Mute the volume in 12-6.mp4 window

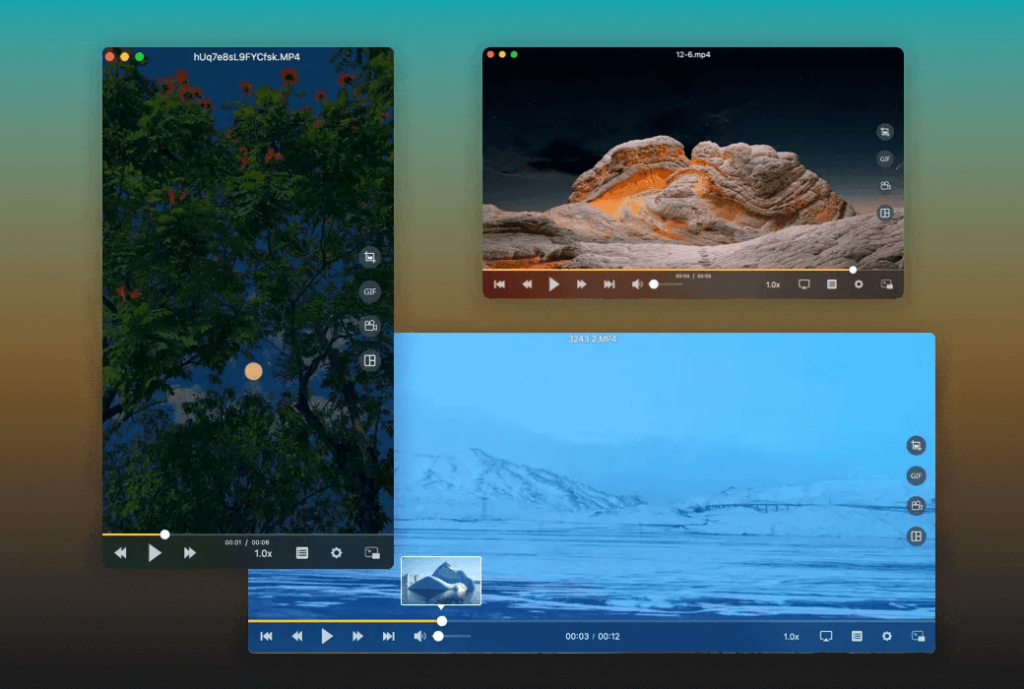pos(637,284)
